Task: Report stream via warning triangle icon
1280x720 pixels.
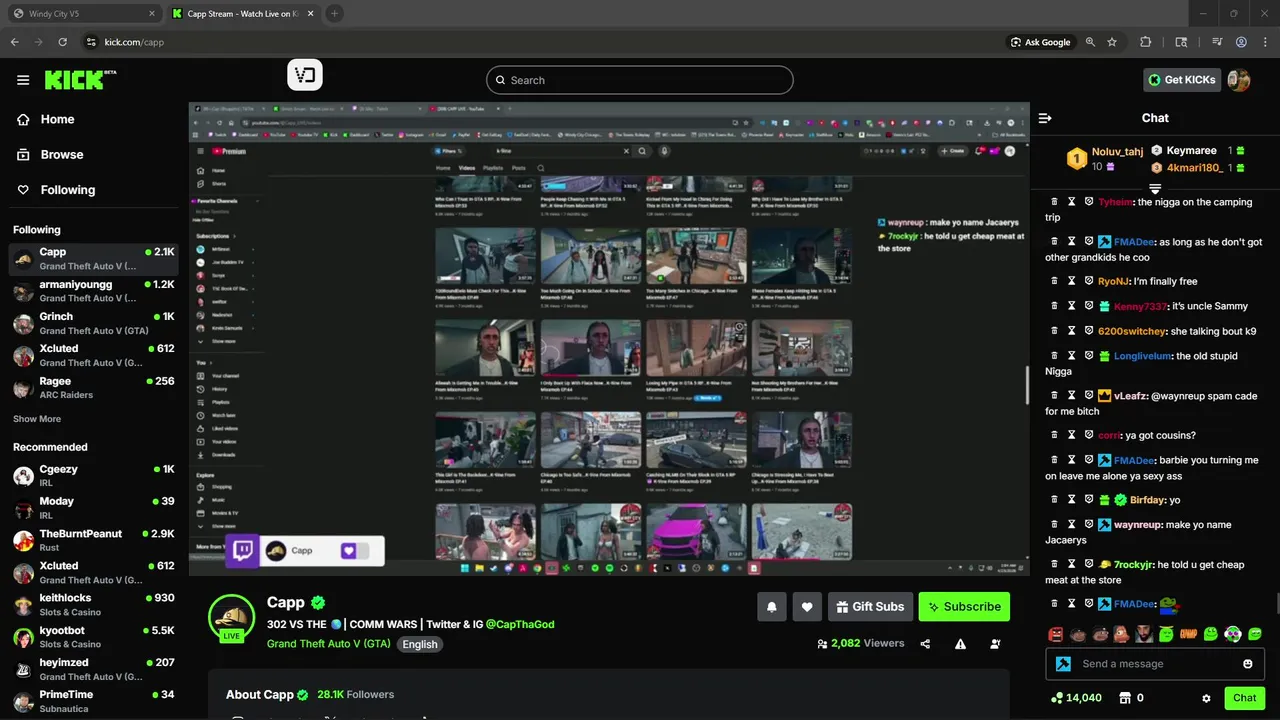Action: pyautogui.click(x=960, y=644)
